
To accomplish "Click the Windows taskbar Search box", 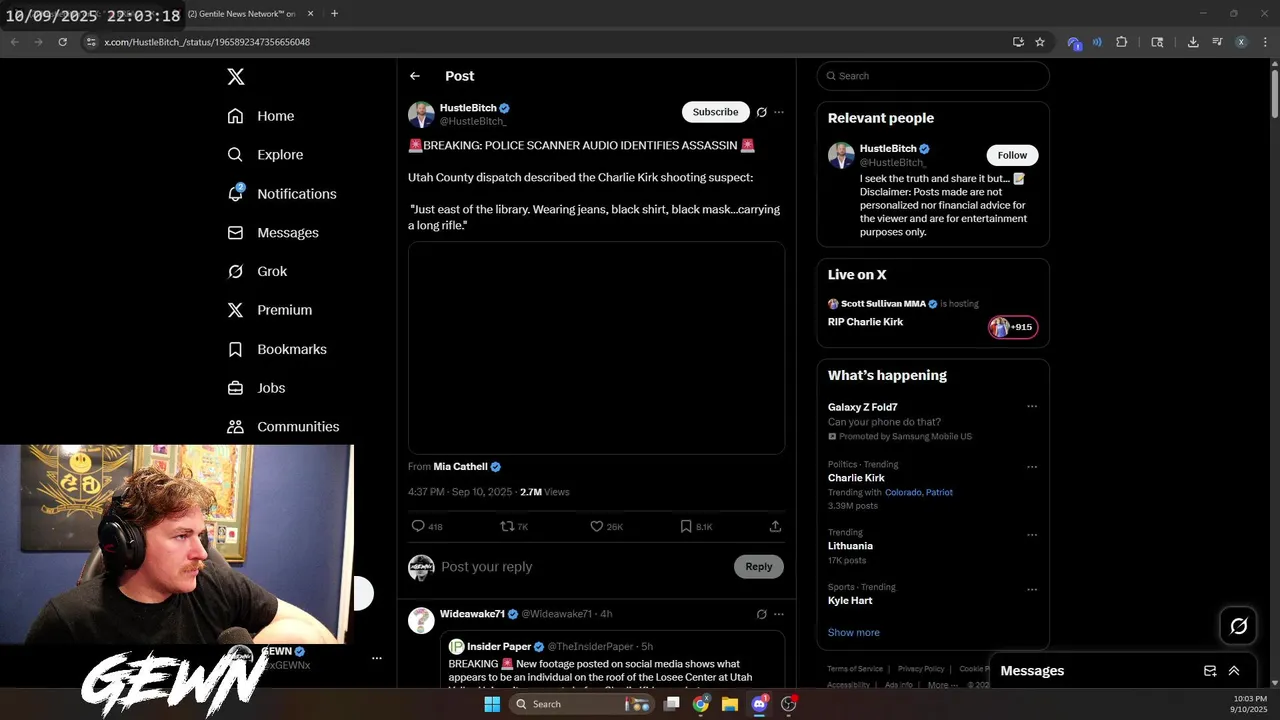I will tap(583, 704).
